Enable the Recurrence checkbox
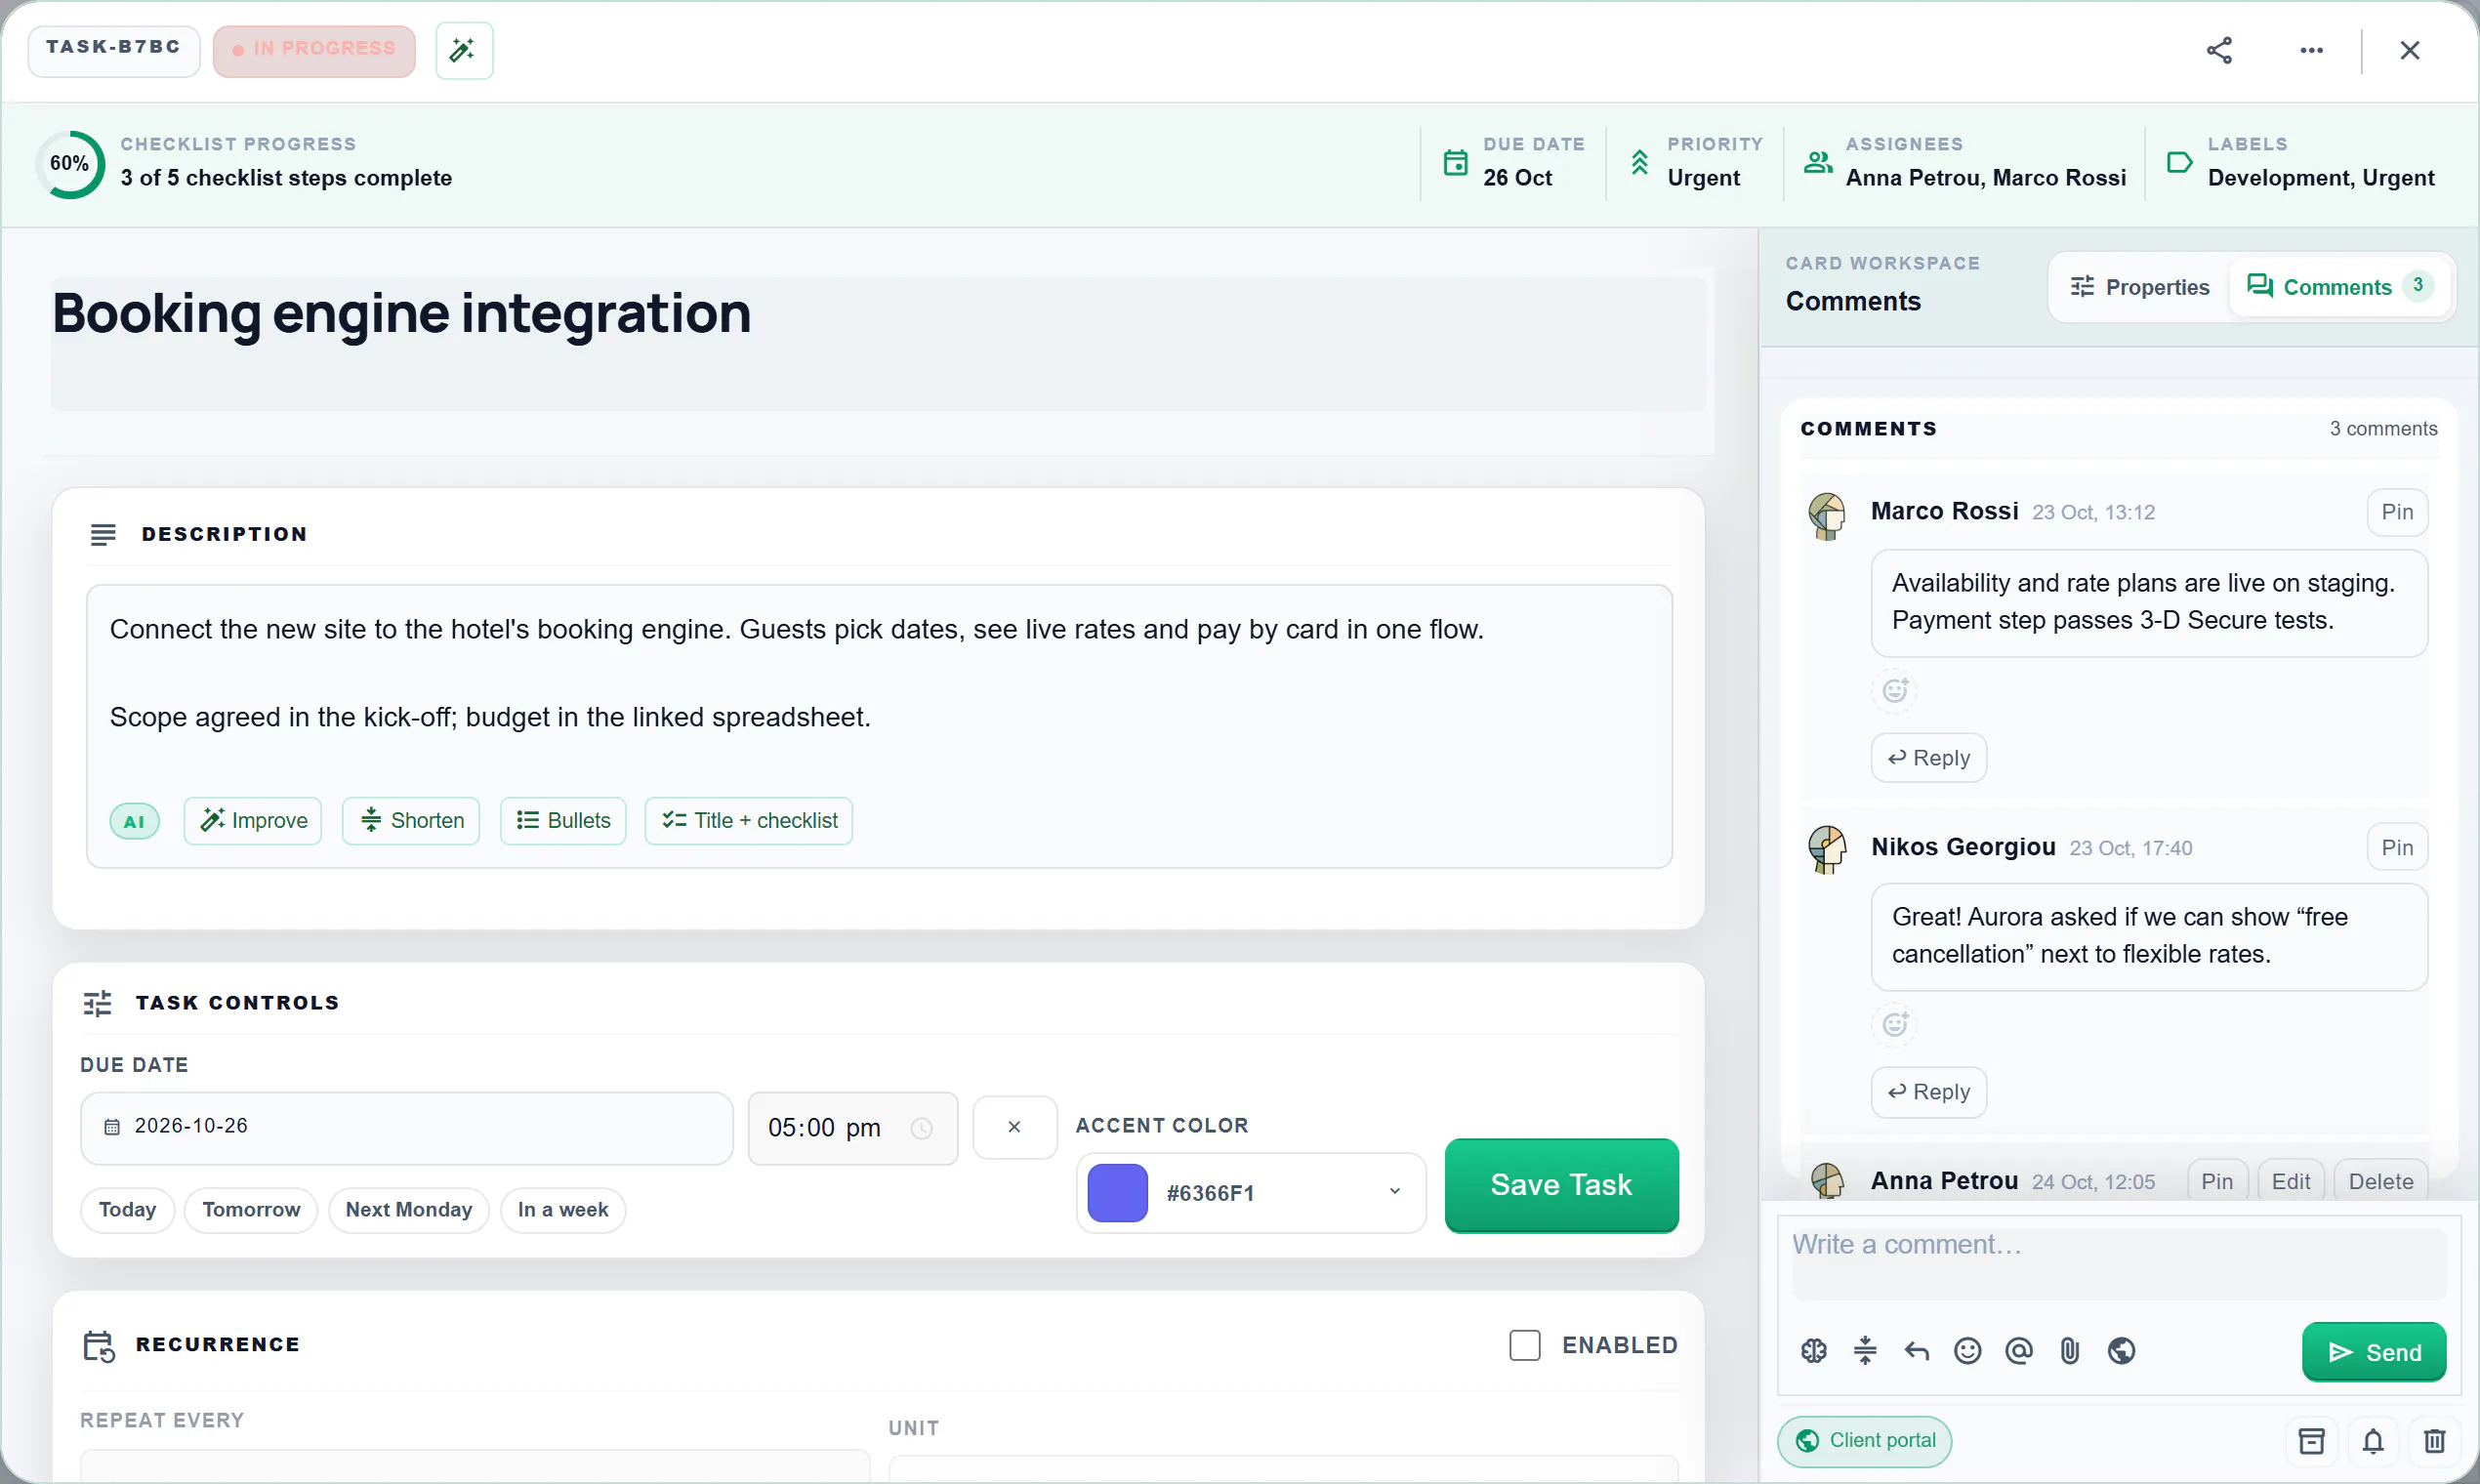 (1524, 1345)
